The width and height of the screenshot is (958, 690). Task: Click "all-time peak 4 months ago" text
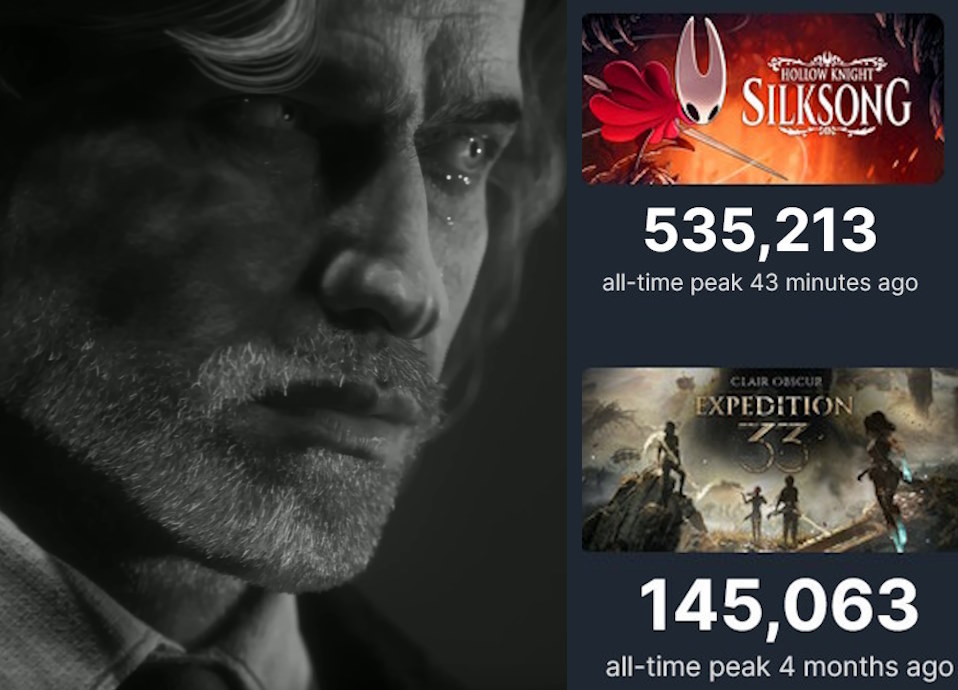pos(780,666)
